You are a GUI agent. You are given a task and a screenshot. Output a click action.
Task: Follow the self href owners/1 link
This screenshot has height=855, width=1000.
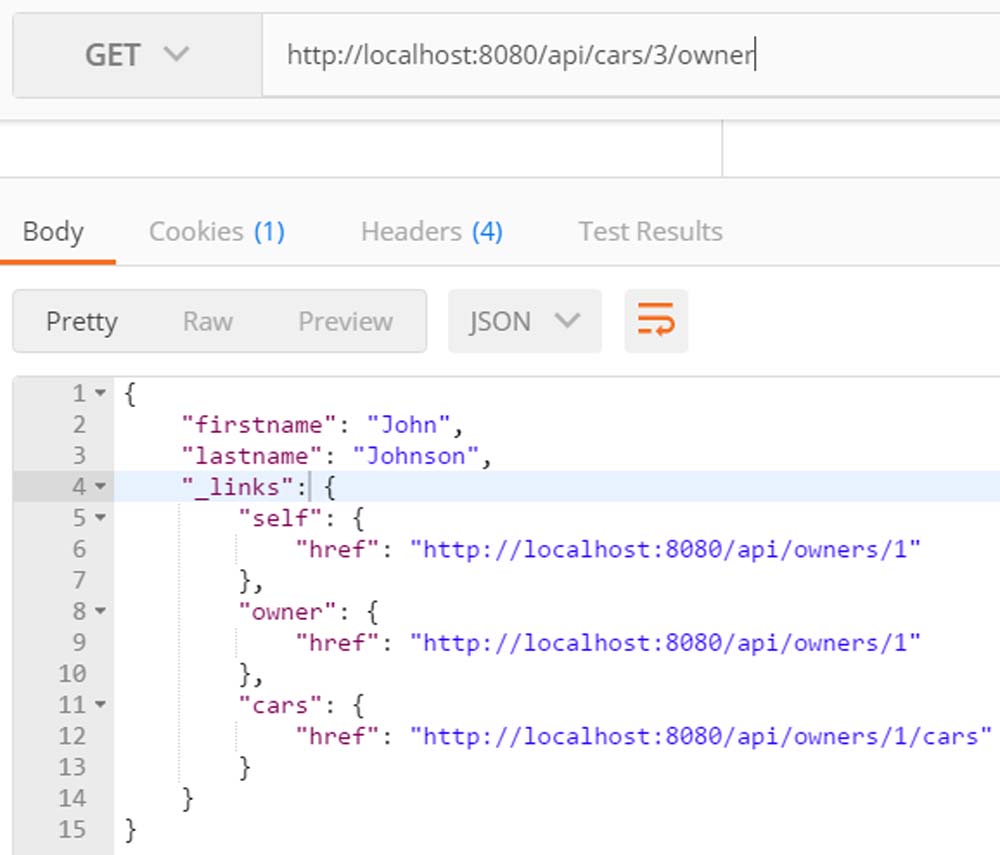click(665, 549)
